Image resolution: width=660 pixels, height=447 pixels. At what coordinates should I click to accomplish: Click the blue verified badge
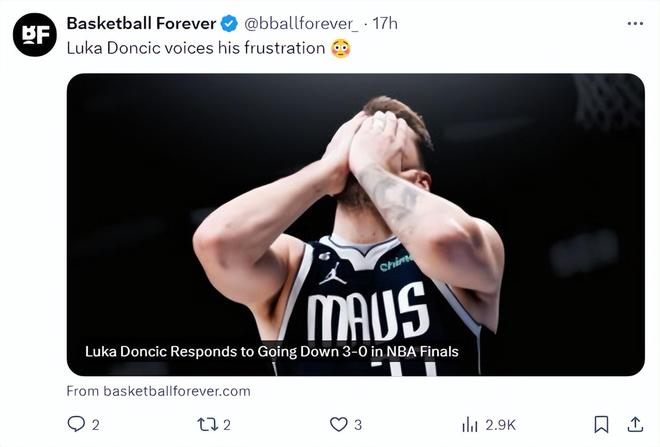(x=228, y=23)
